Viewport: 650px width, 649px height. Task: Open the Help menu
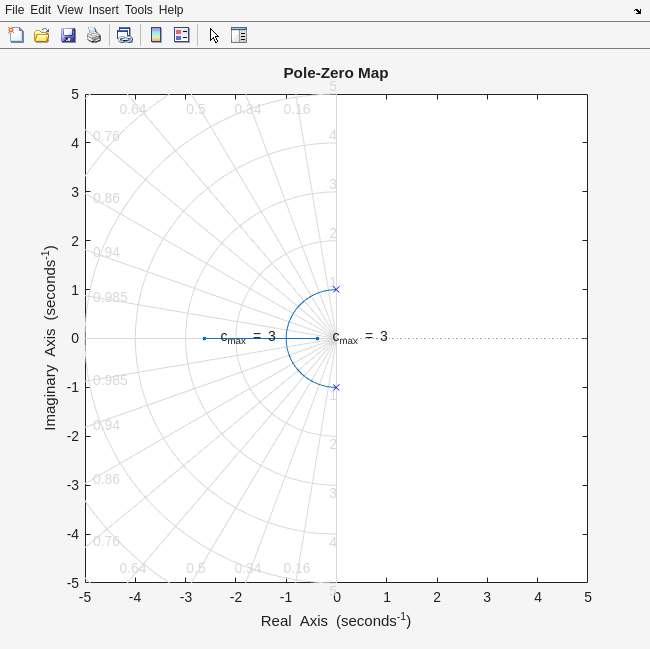click(171, 10)
